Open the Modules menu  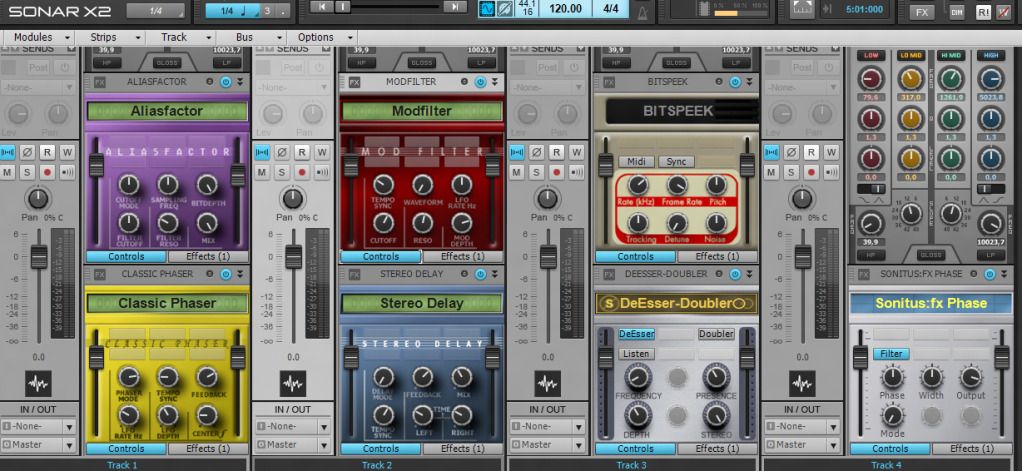(x=40, y=37)
